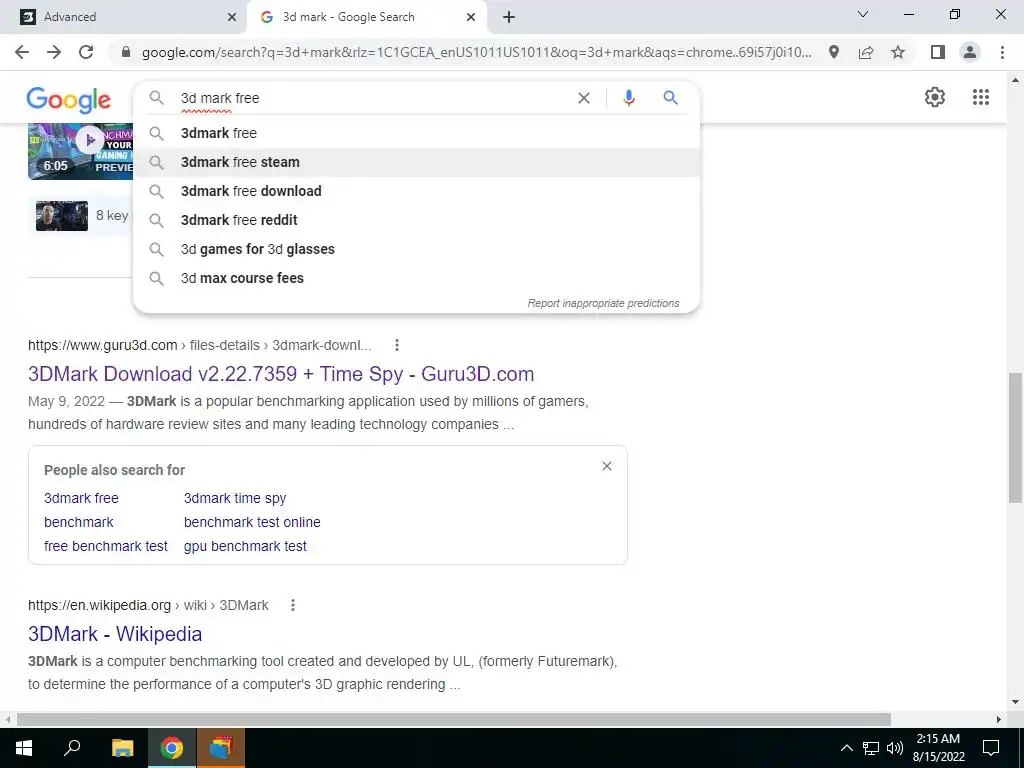Screen dimensions: 1024x768
Task: Choose suggestion "3dmark free reddit"
Action: pyautogui.click(x=416, y=220)
